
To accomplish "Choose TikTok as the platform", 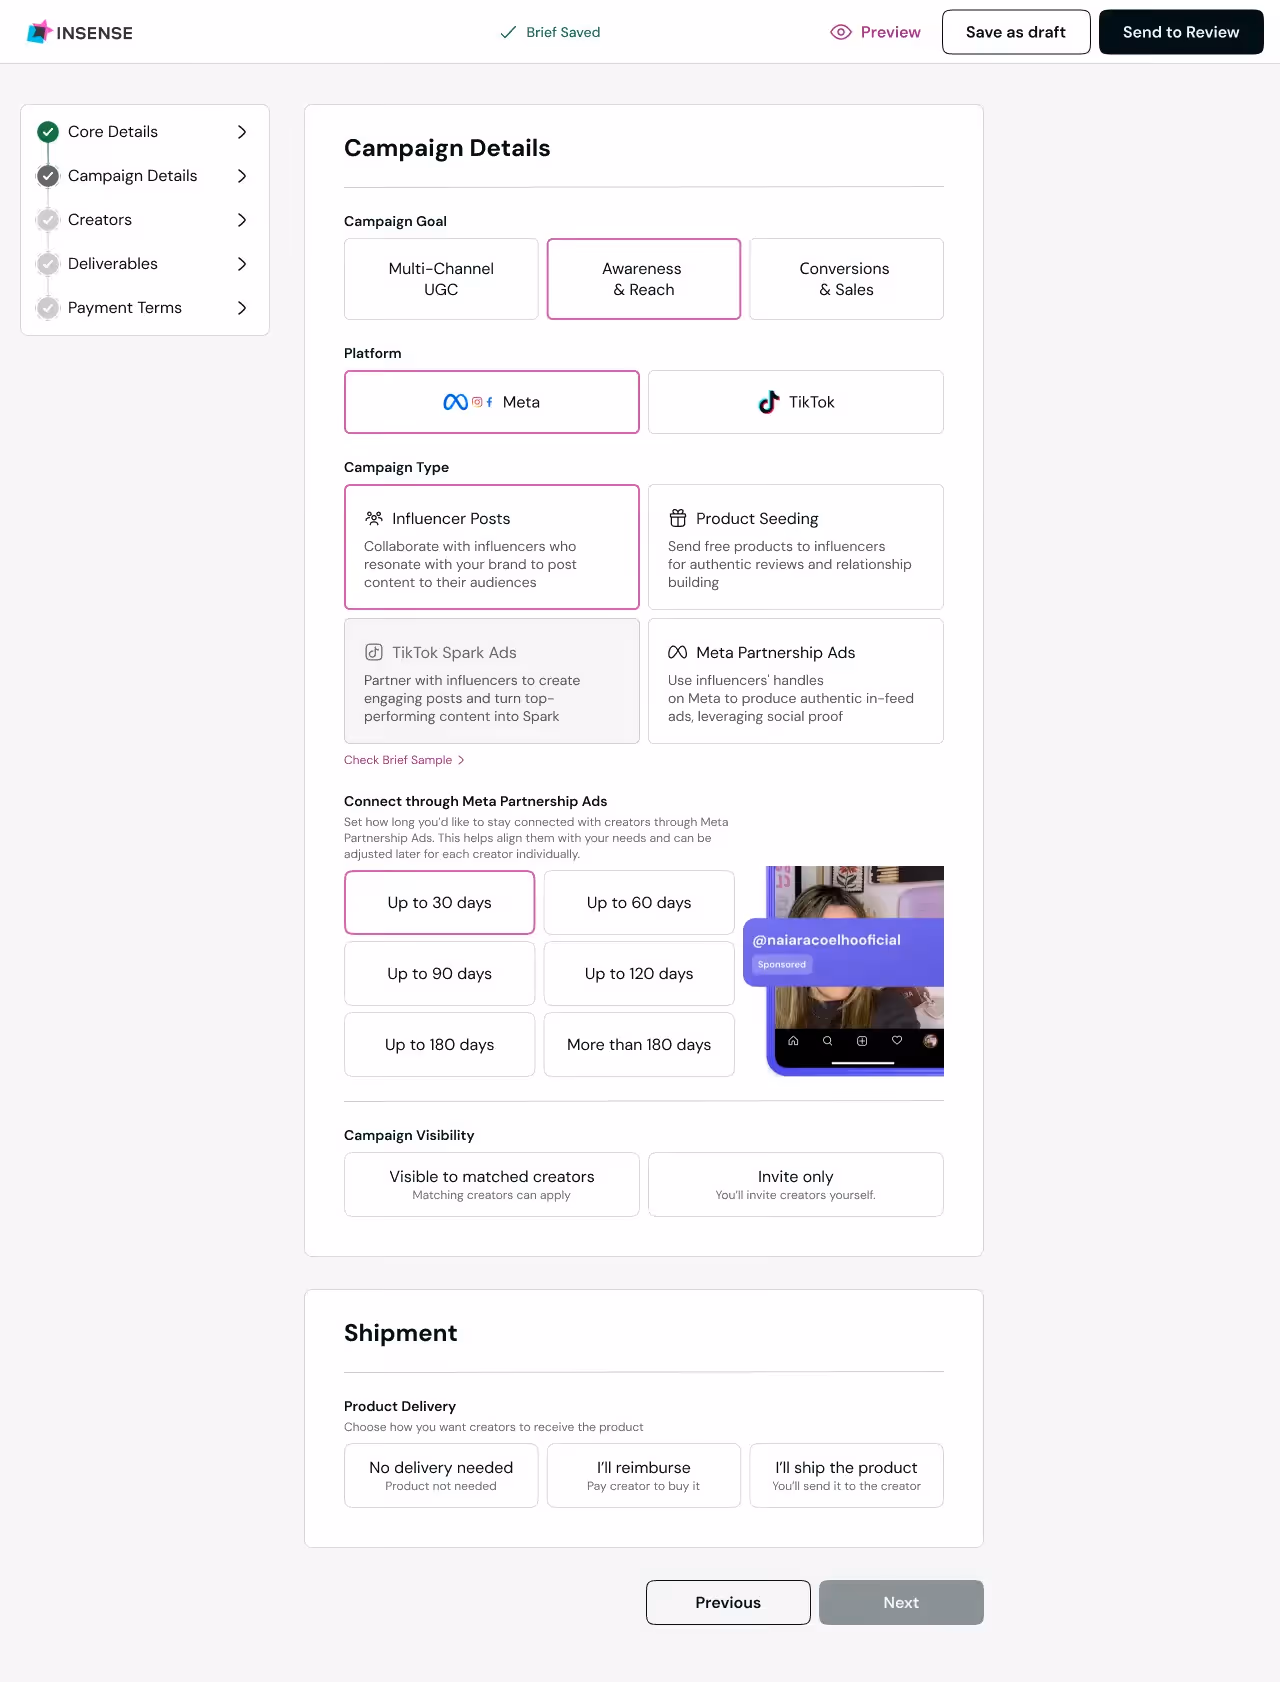I will [x=796, y=402].
